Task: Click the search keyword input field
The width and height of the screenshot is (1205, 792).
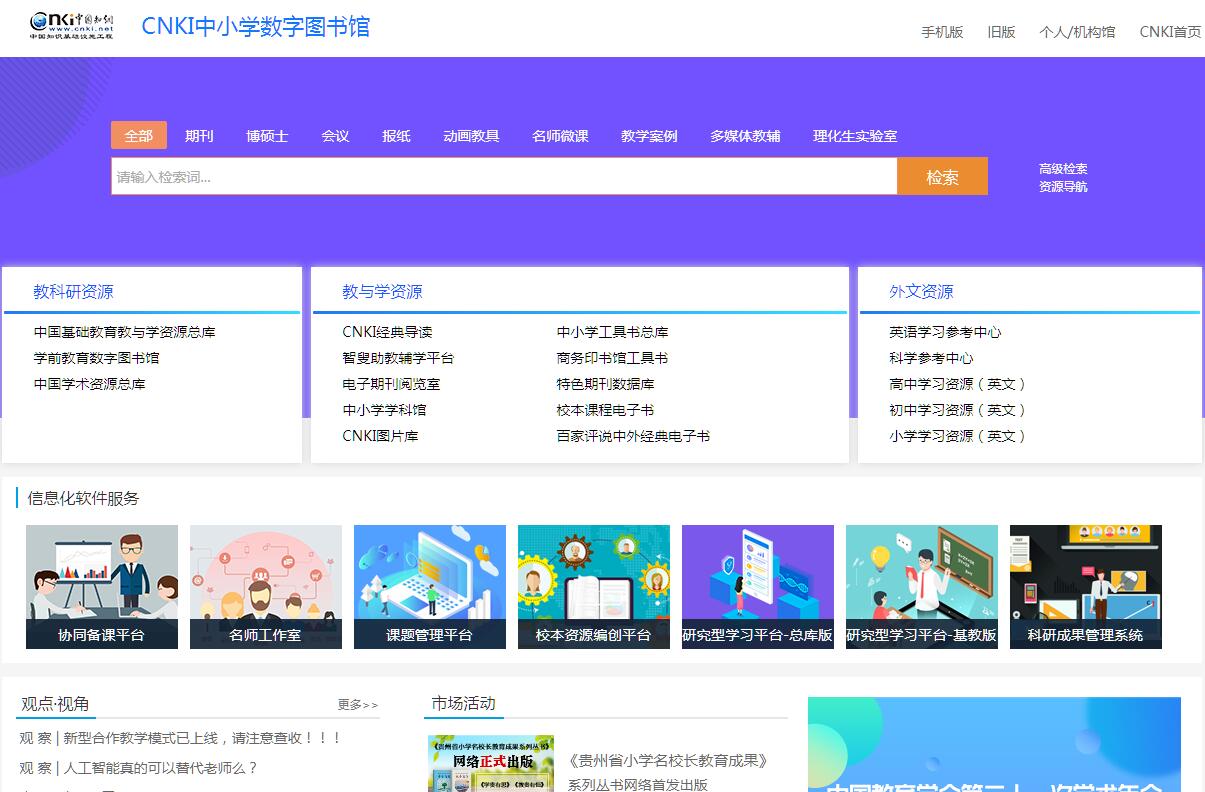Action: (504, 177)
